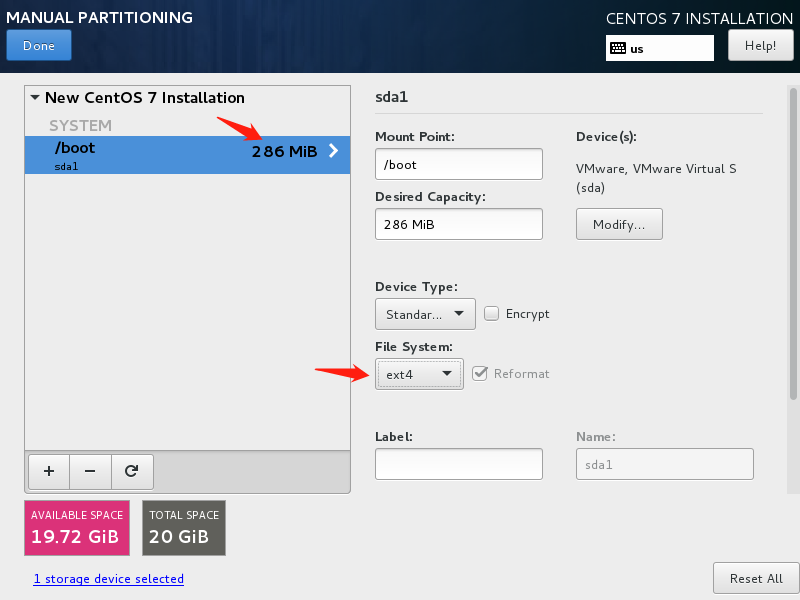Add a new mount point with plus button

pyautogui.click(x=49, y=471)
